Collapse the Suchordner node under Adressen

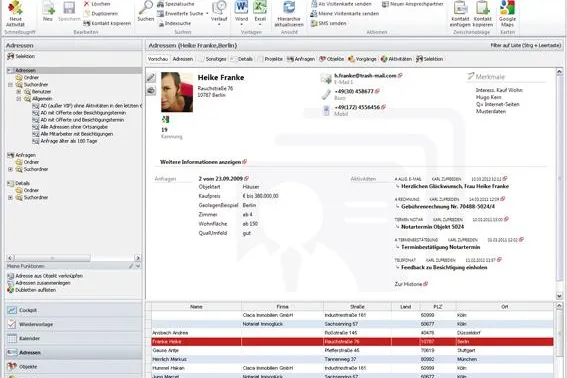10,85
